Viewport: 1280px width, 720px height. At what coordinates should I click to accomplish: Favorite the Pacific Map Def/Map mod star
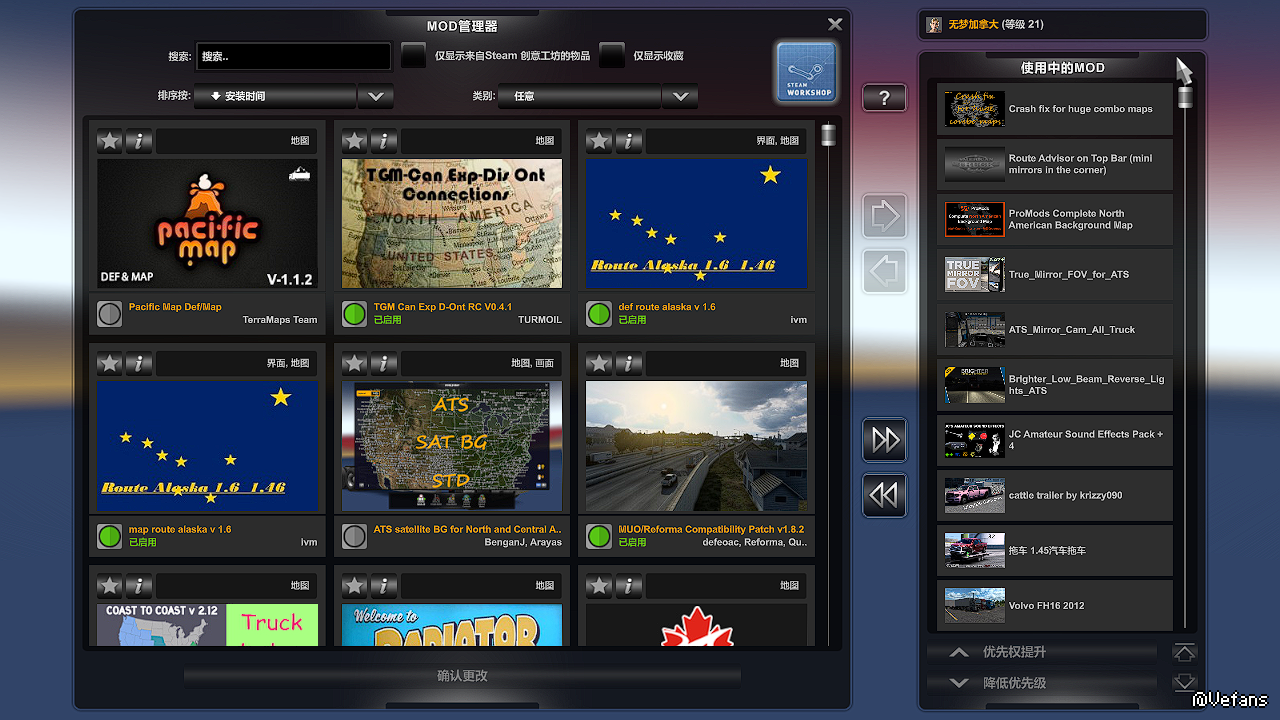click(x=110, y=141)
